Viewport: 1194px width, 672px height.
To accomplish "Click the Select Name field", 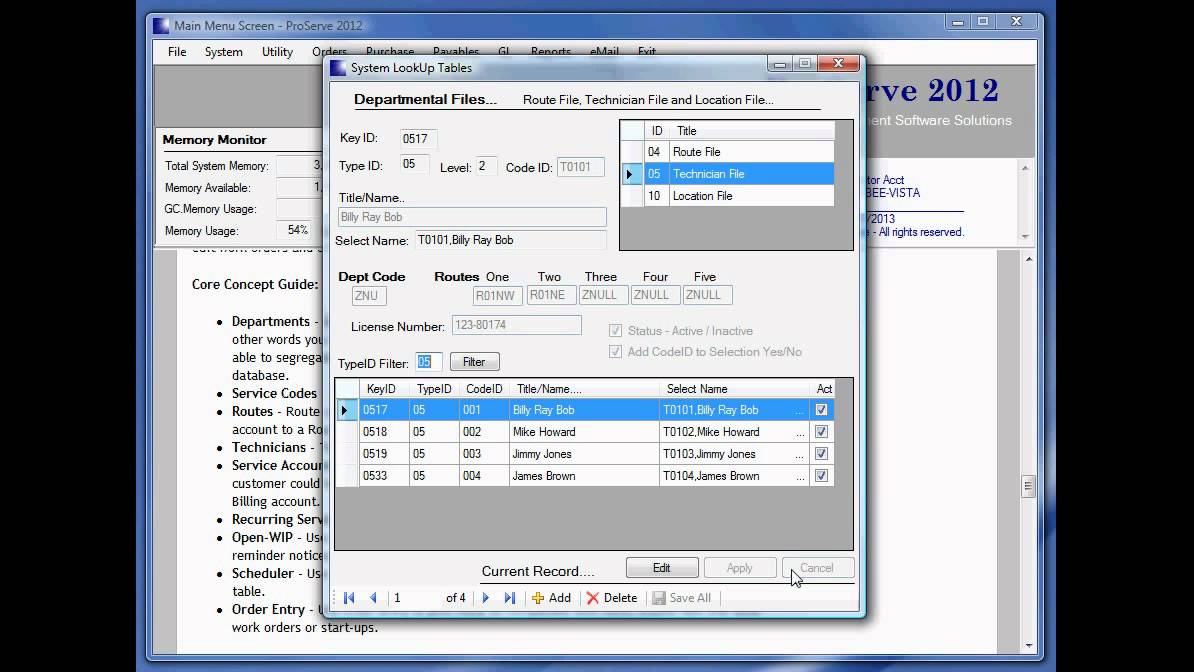I will click(x=510, y=240).
